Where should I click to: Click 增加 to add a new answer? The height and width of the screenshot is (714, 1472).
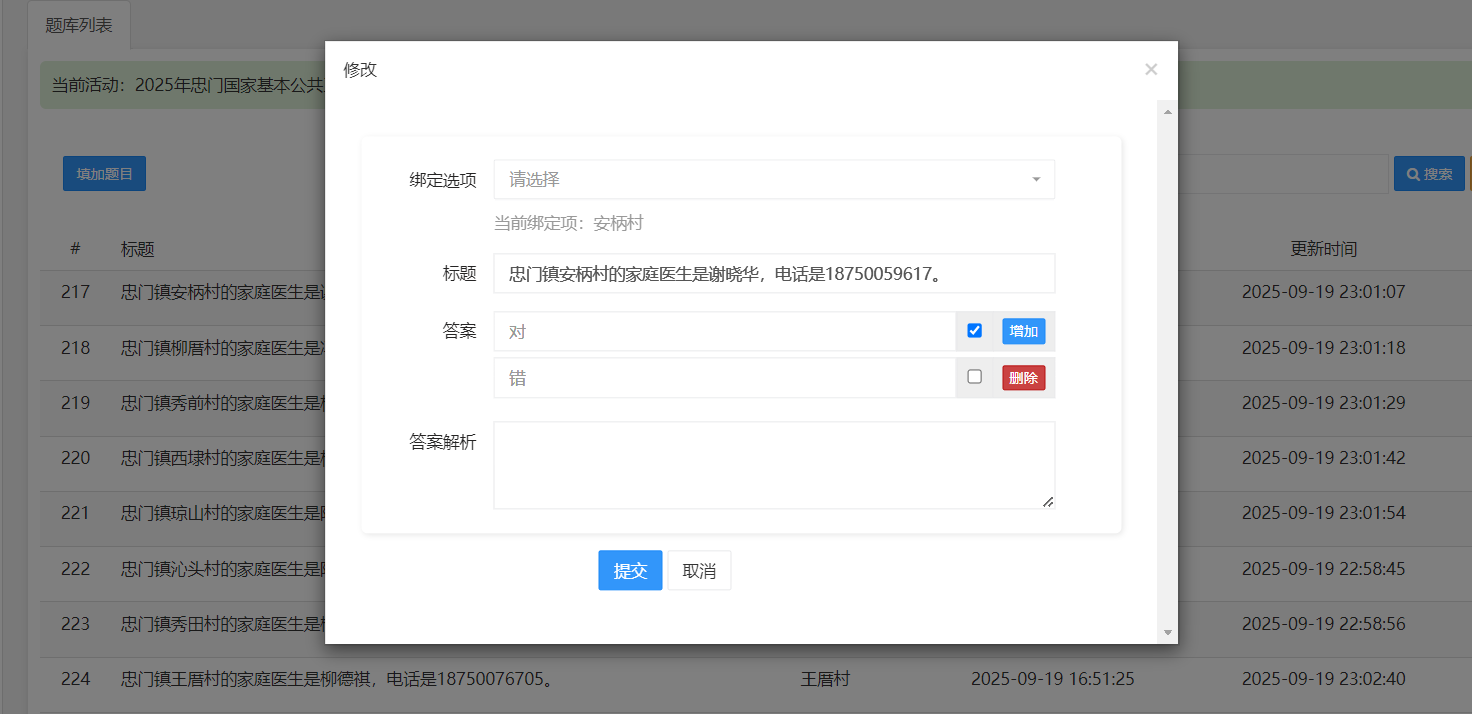coord(1023,330)
